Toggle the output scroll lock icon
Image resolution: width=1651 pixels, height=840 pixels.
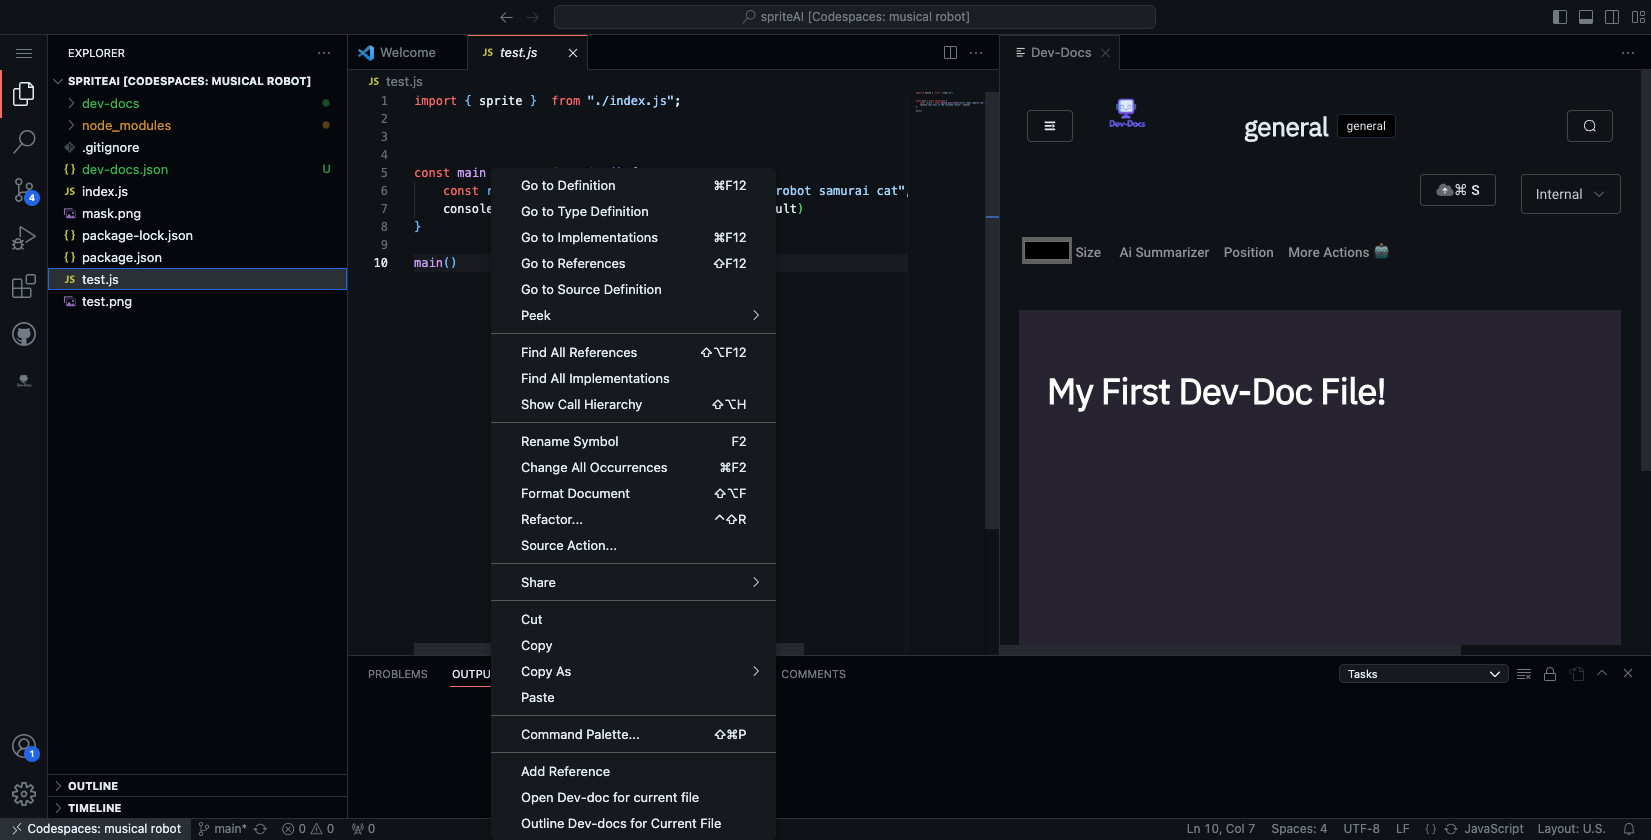[x=1550, y=674]
